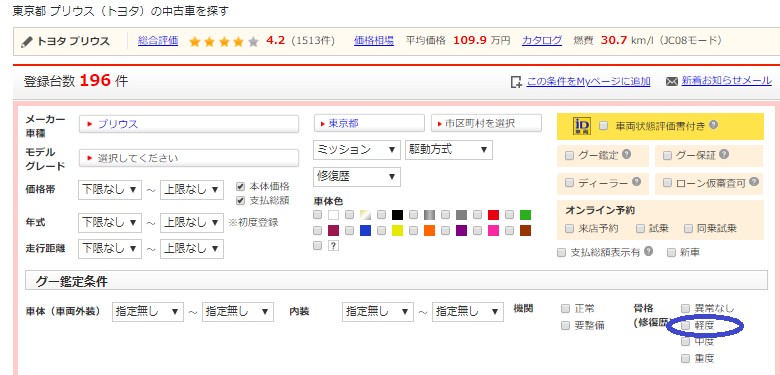This screenshot has width=780, height=375.
Task: Open the モデル グレード 選択してください selector
Action: coord(189,158)
